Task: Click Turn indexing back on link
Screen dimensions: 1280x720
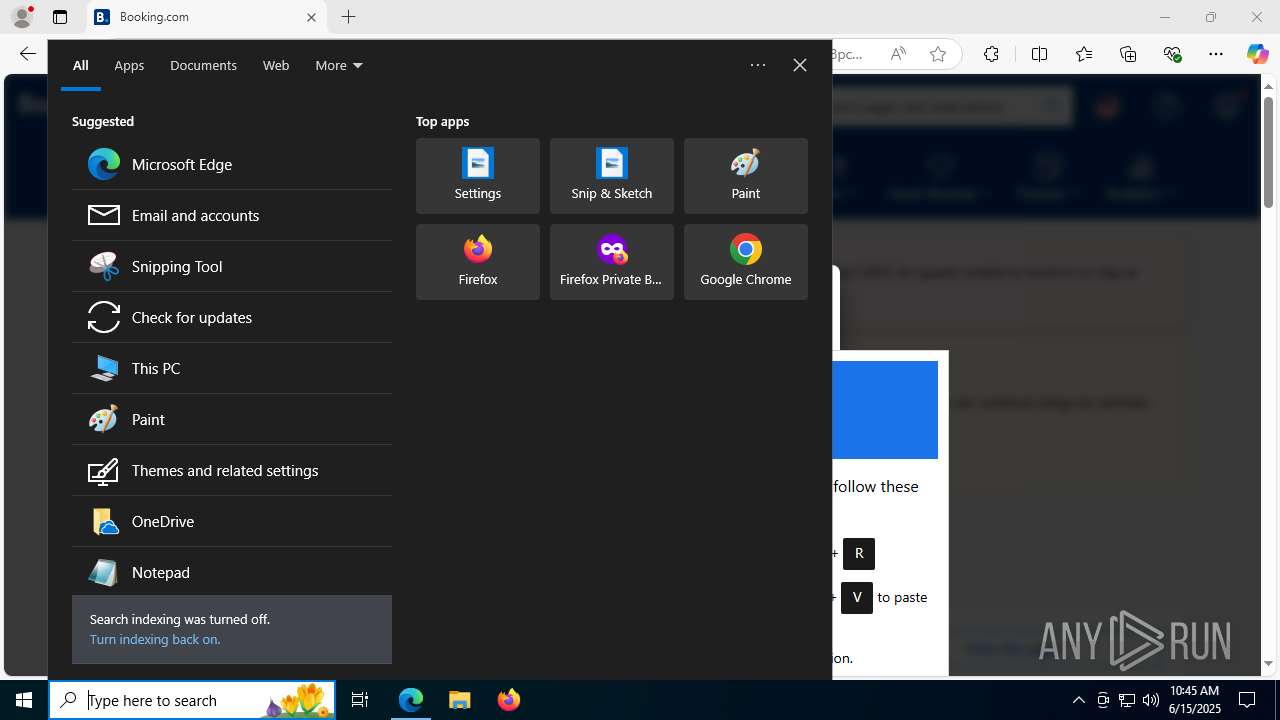Action: [155, 639]
